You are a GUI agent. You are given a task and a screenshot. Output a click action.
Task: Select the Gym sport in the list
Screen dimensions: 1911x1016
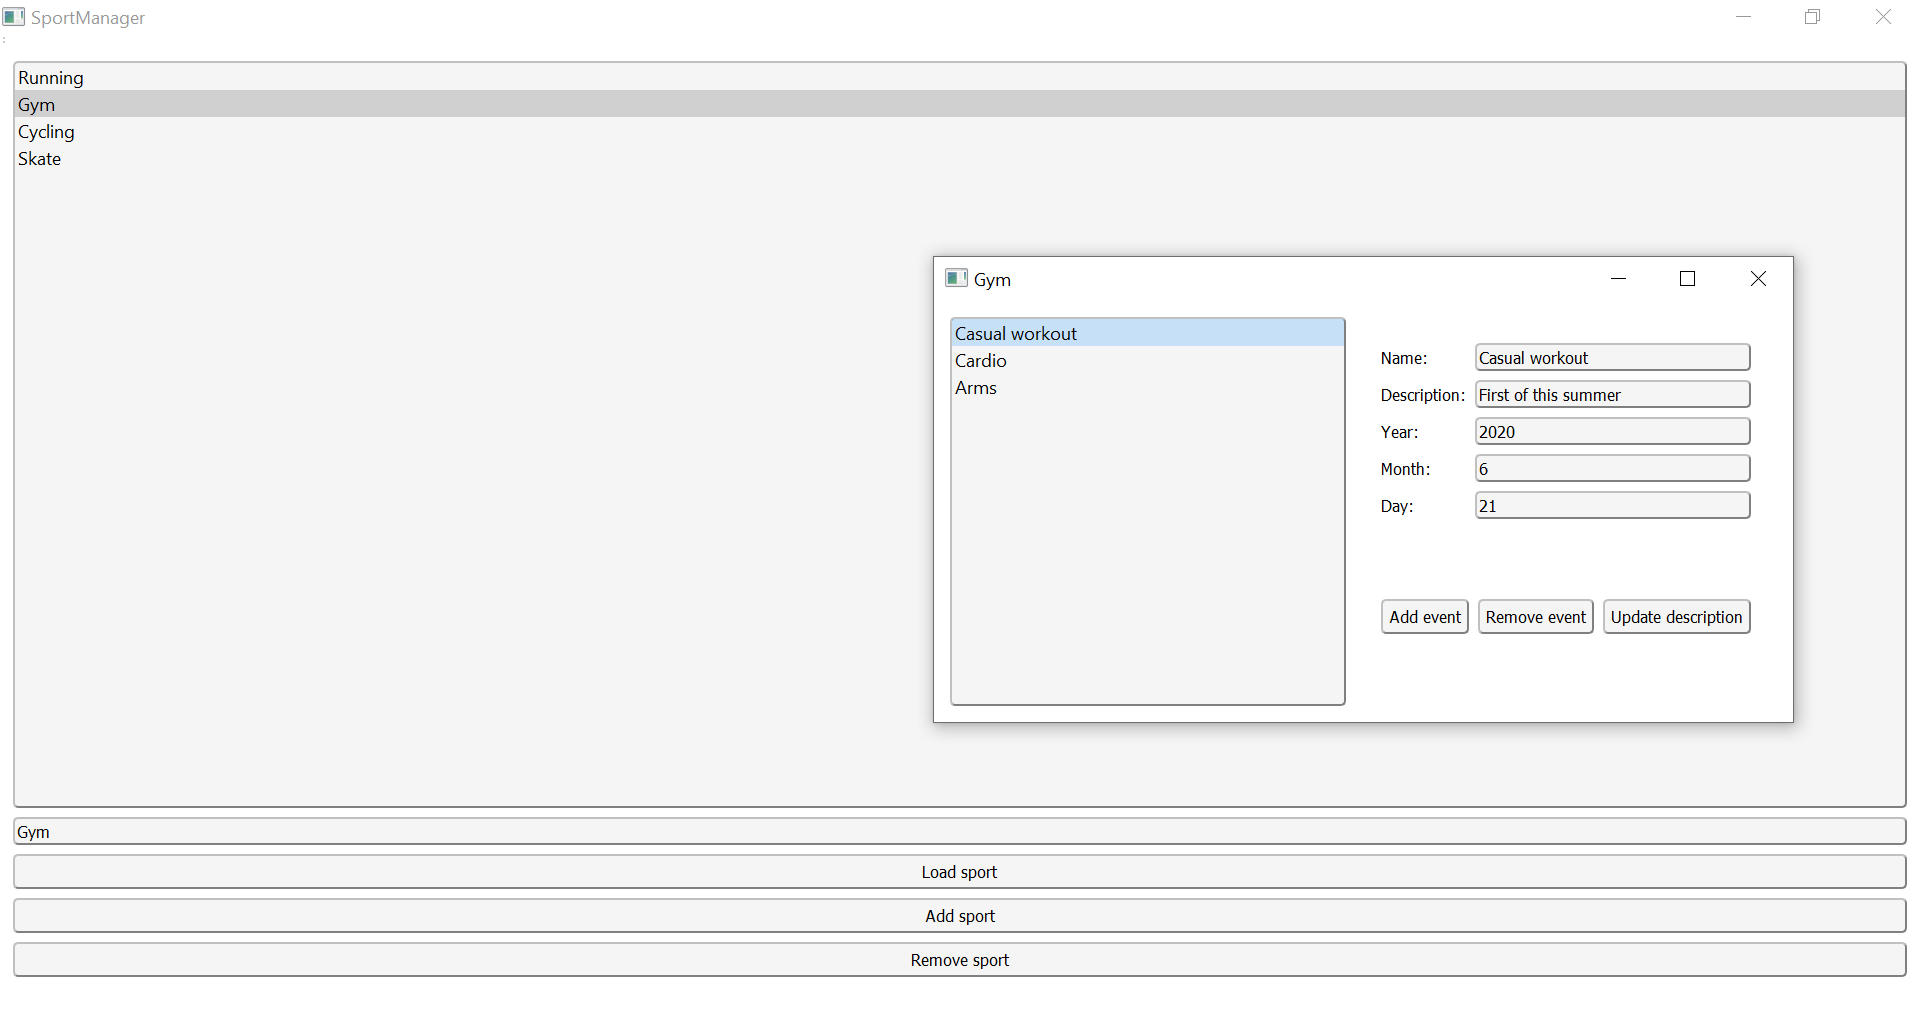[x=36, y=104]
